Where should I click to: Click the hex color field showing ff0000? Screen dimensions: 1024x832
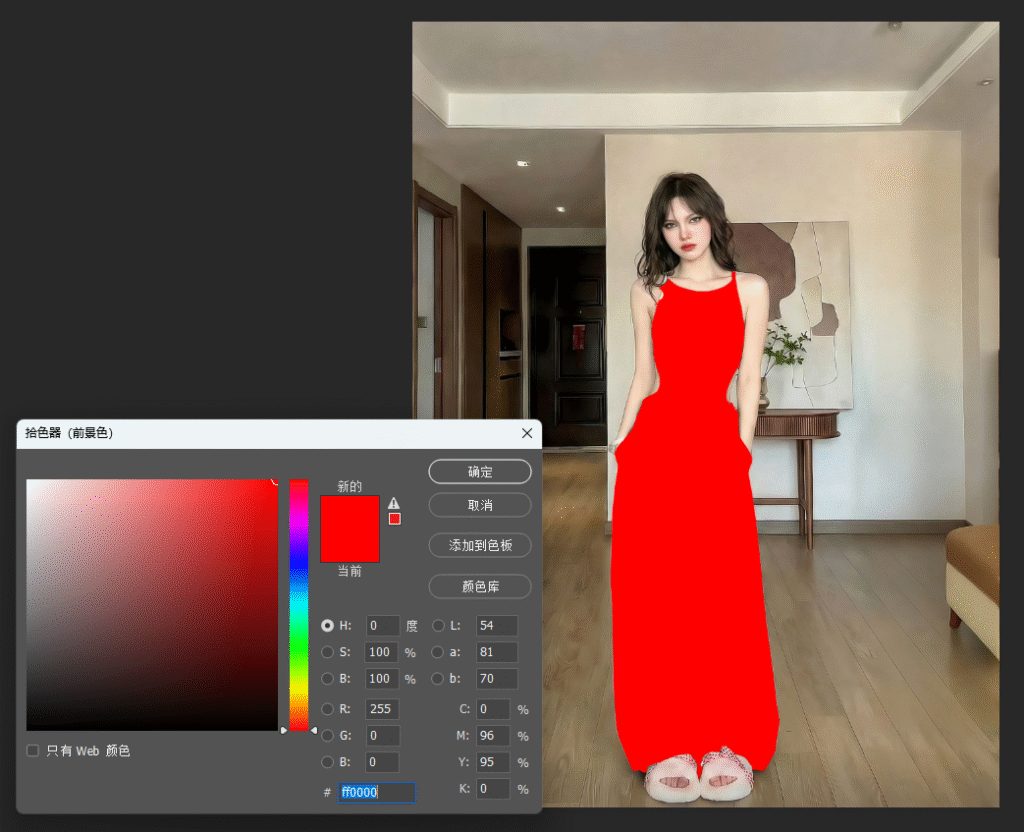click(x=376, y=792)
